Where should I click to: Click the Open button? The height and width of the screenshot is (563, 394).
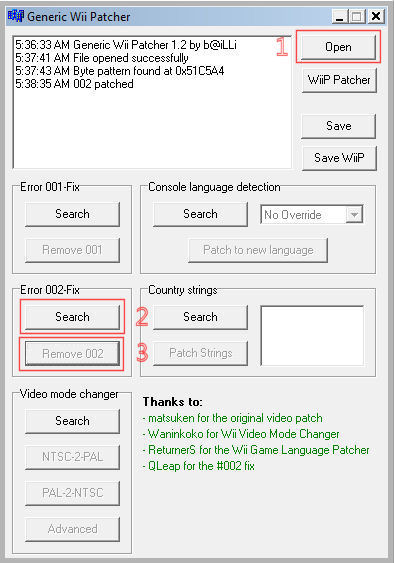point(338,47)
